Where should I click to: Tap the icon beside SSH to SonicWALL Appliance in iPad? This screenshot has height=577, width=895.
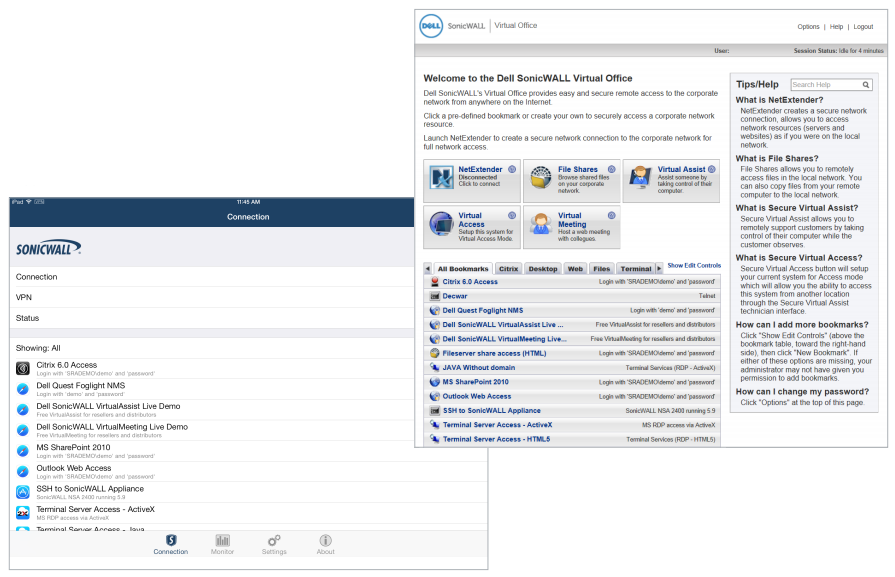coord(23,493)
